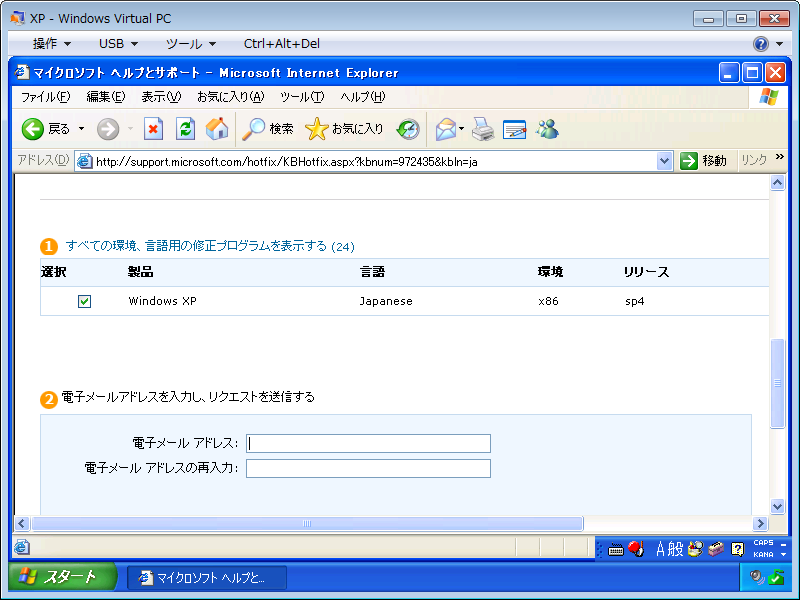Click the page icon beside the address URL
The width and height of the screenshot is (800, 600).
point(84,161)
